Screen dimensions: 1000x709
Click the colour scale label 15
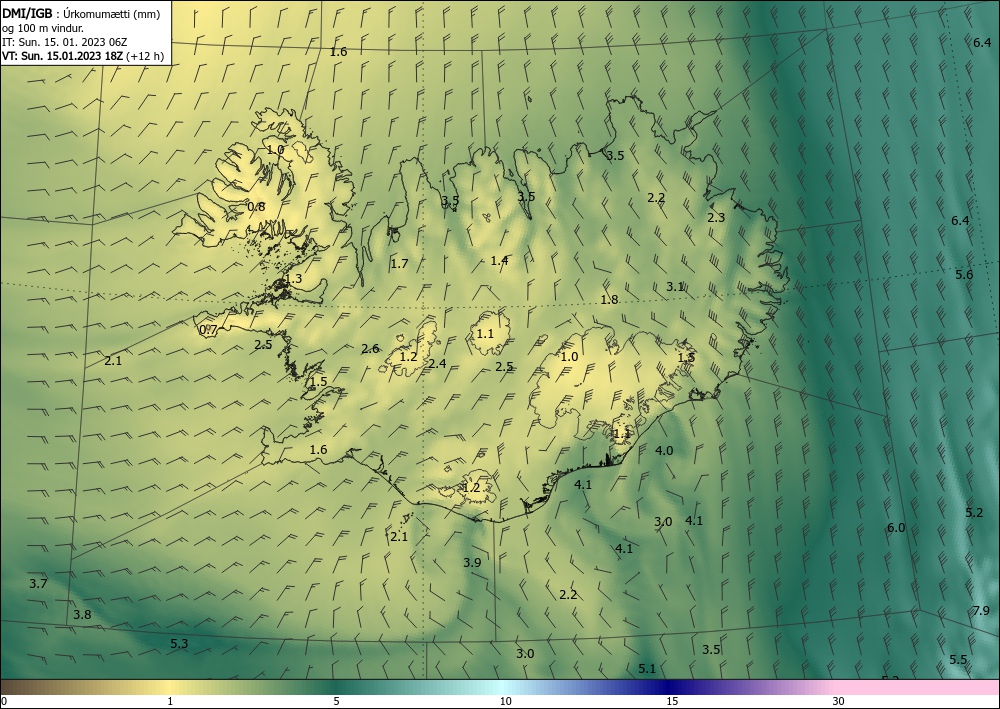click(672, 702)
